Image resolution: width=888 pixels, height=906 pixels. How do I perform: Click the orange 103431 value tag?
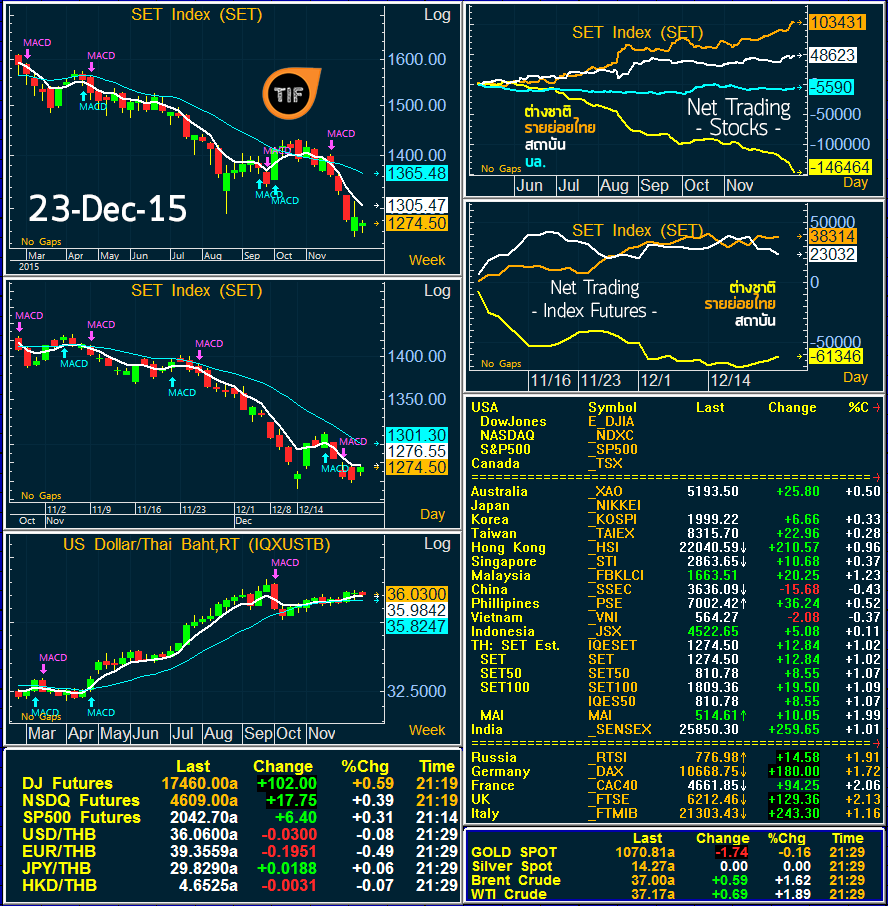(837, 23)
